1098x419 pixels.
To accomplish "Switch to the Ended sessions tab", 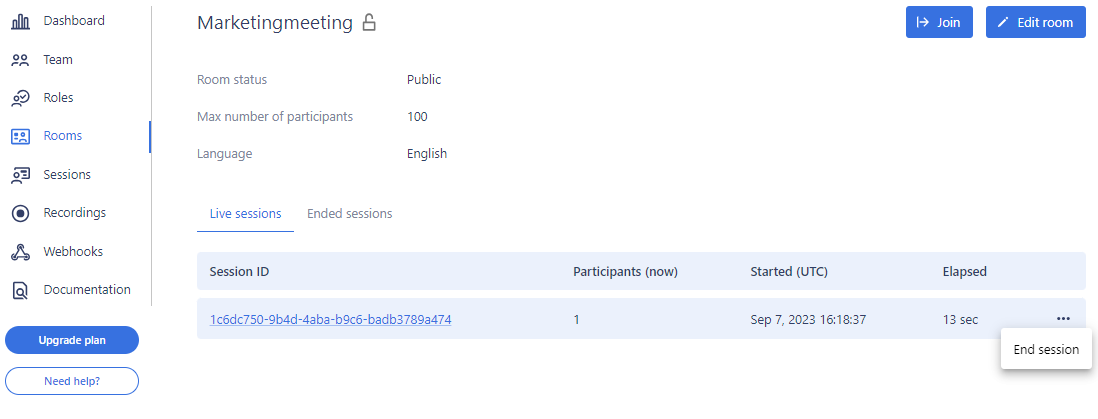I will [x=349, y=214].
